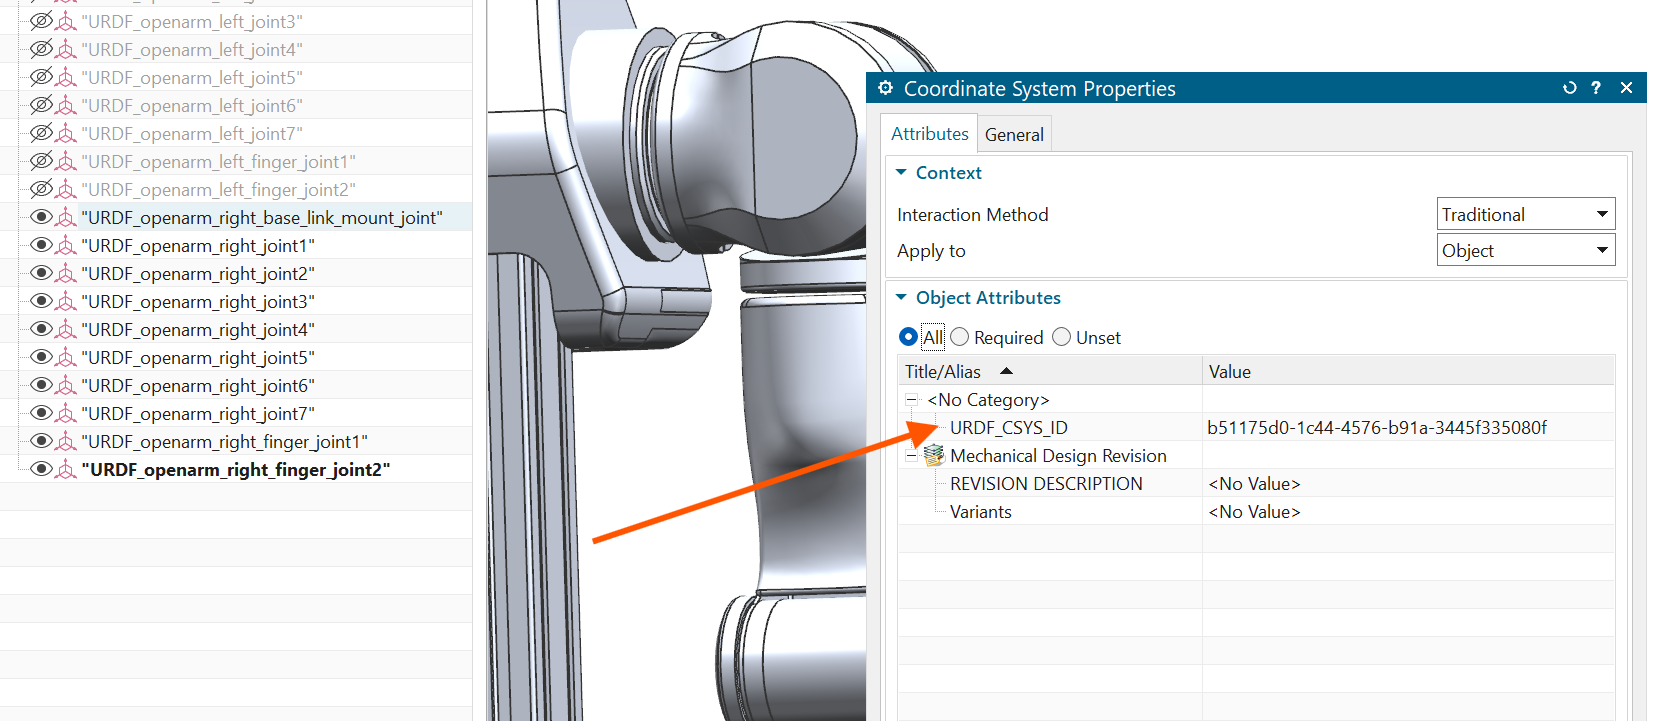Click the coordinate system icon beside URDF_openarm_right_joint5

pos(67,357)
